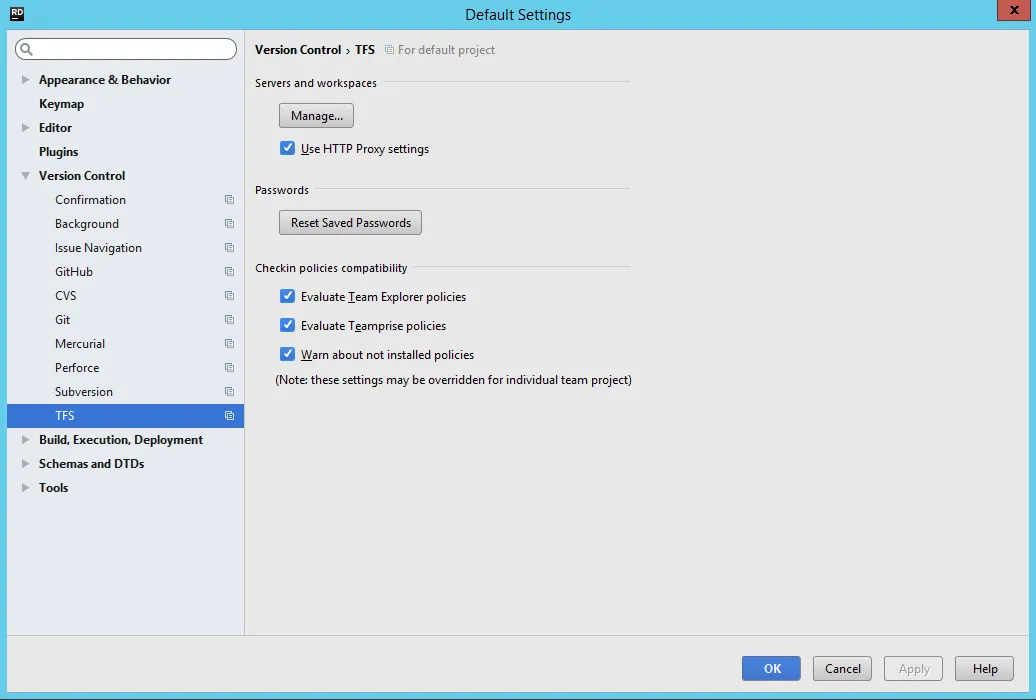The height and width of the screenshot is (700, 1036).
Task: Select Perforce settings item
Action: (x=77, y=368)
